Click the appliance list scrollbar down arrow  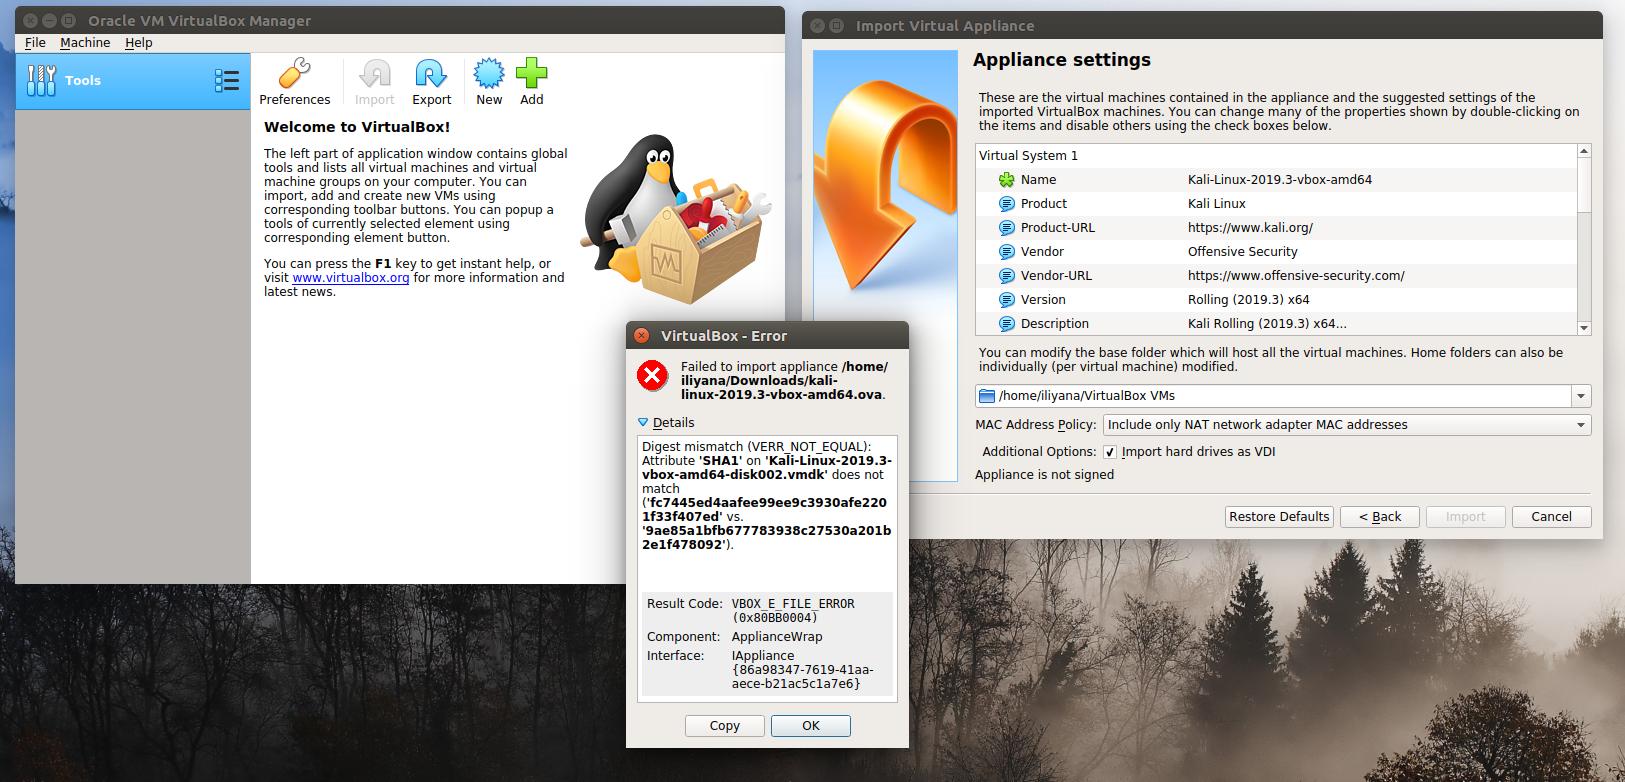(1583, 328)
